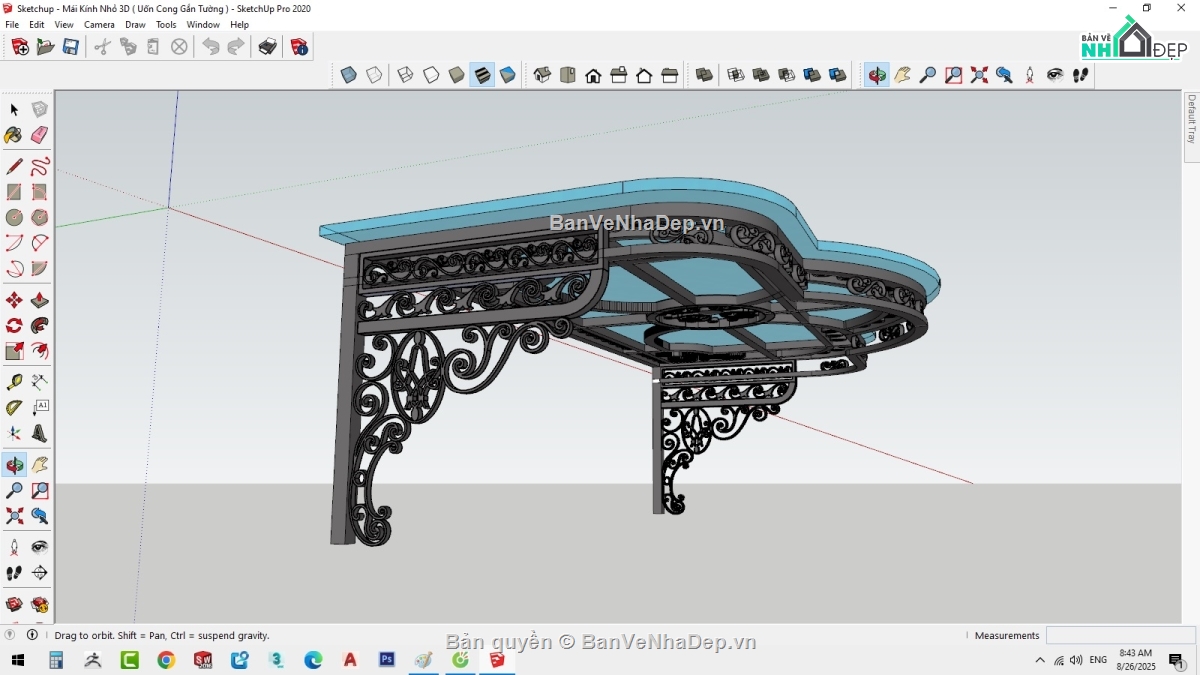This screenshot has width=1200, height=675.
Task: Switch to the Iso view
Action: [x=541, y=74]
